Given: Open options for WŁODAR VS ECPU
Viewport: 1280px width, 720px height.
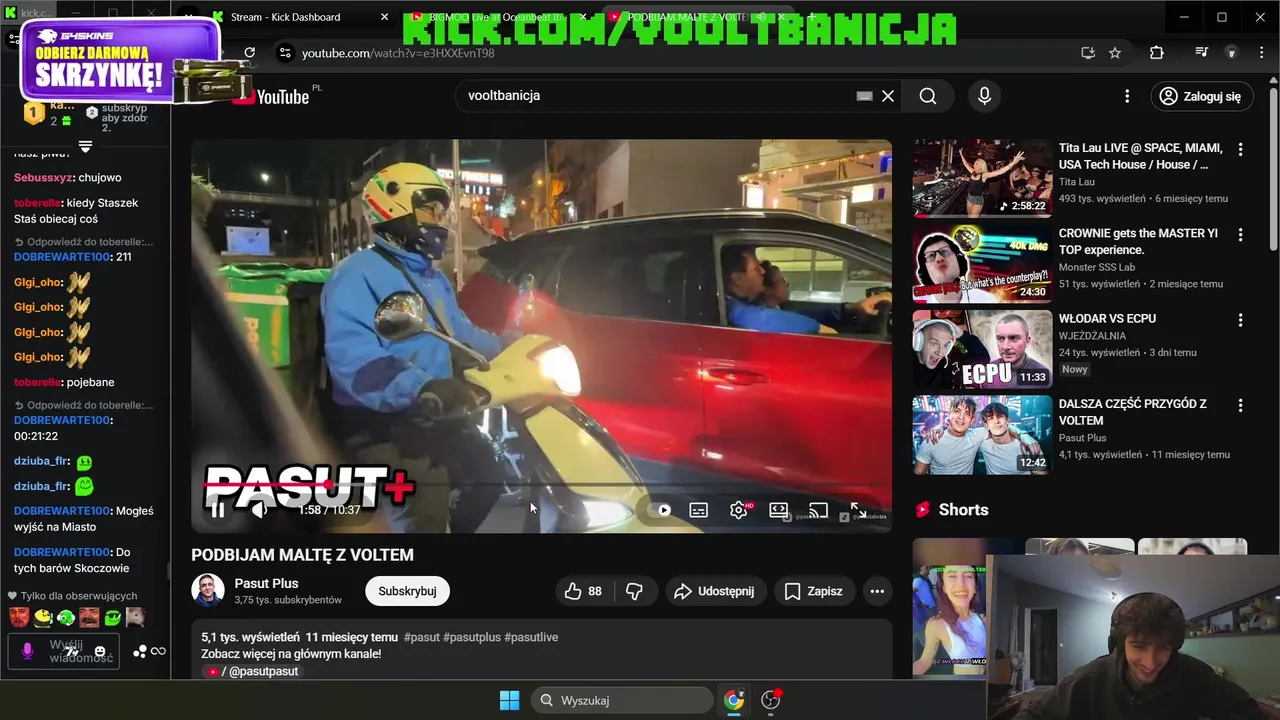Looking at the screenshot, I should [x=1240, y=320].
